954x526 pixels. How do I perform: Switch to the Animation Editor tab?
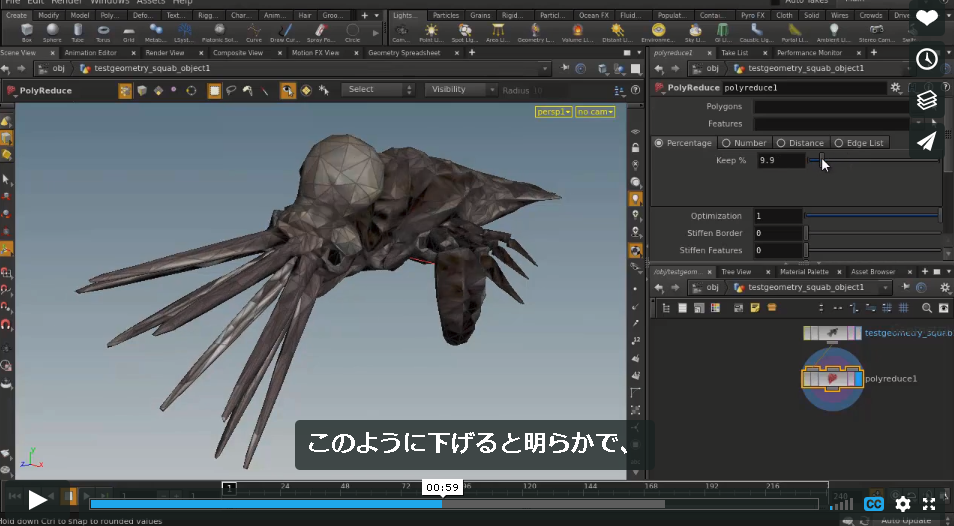[x=90, y=53]
